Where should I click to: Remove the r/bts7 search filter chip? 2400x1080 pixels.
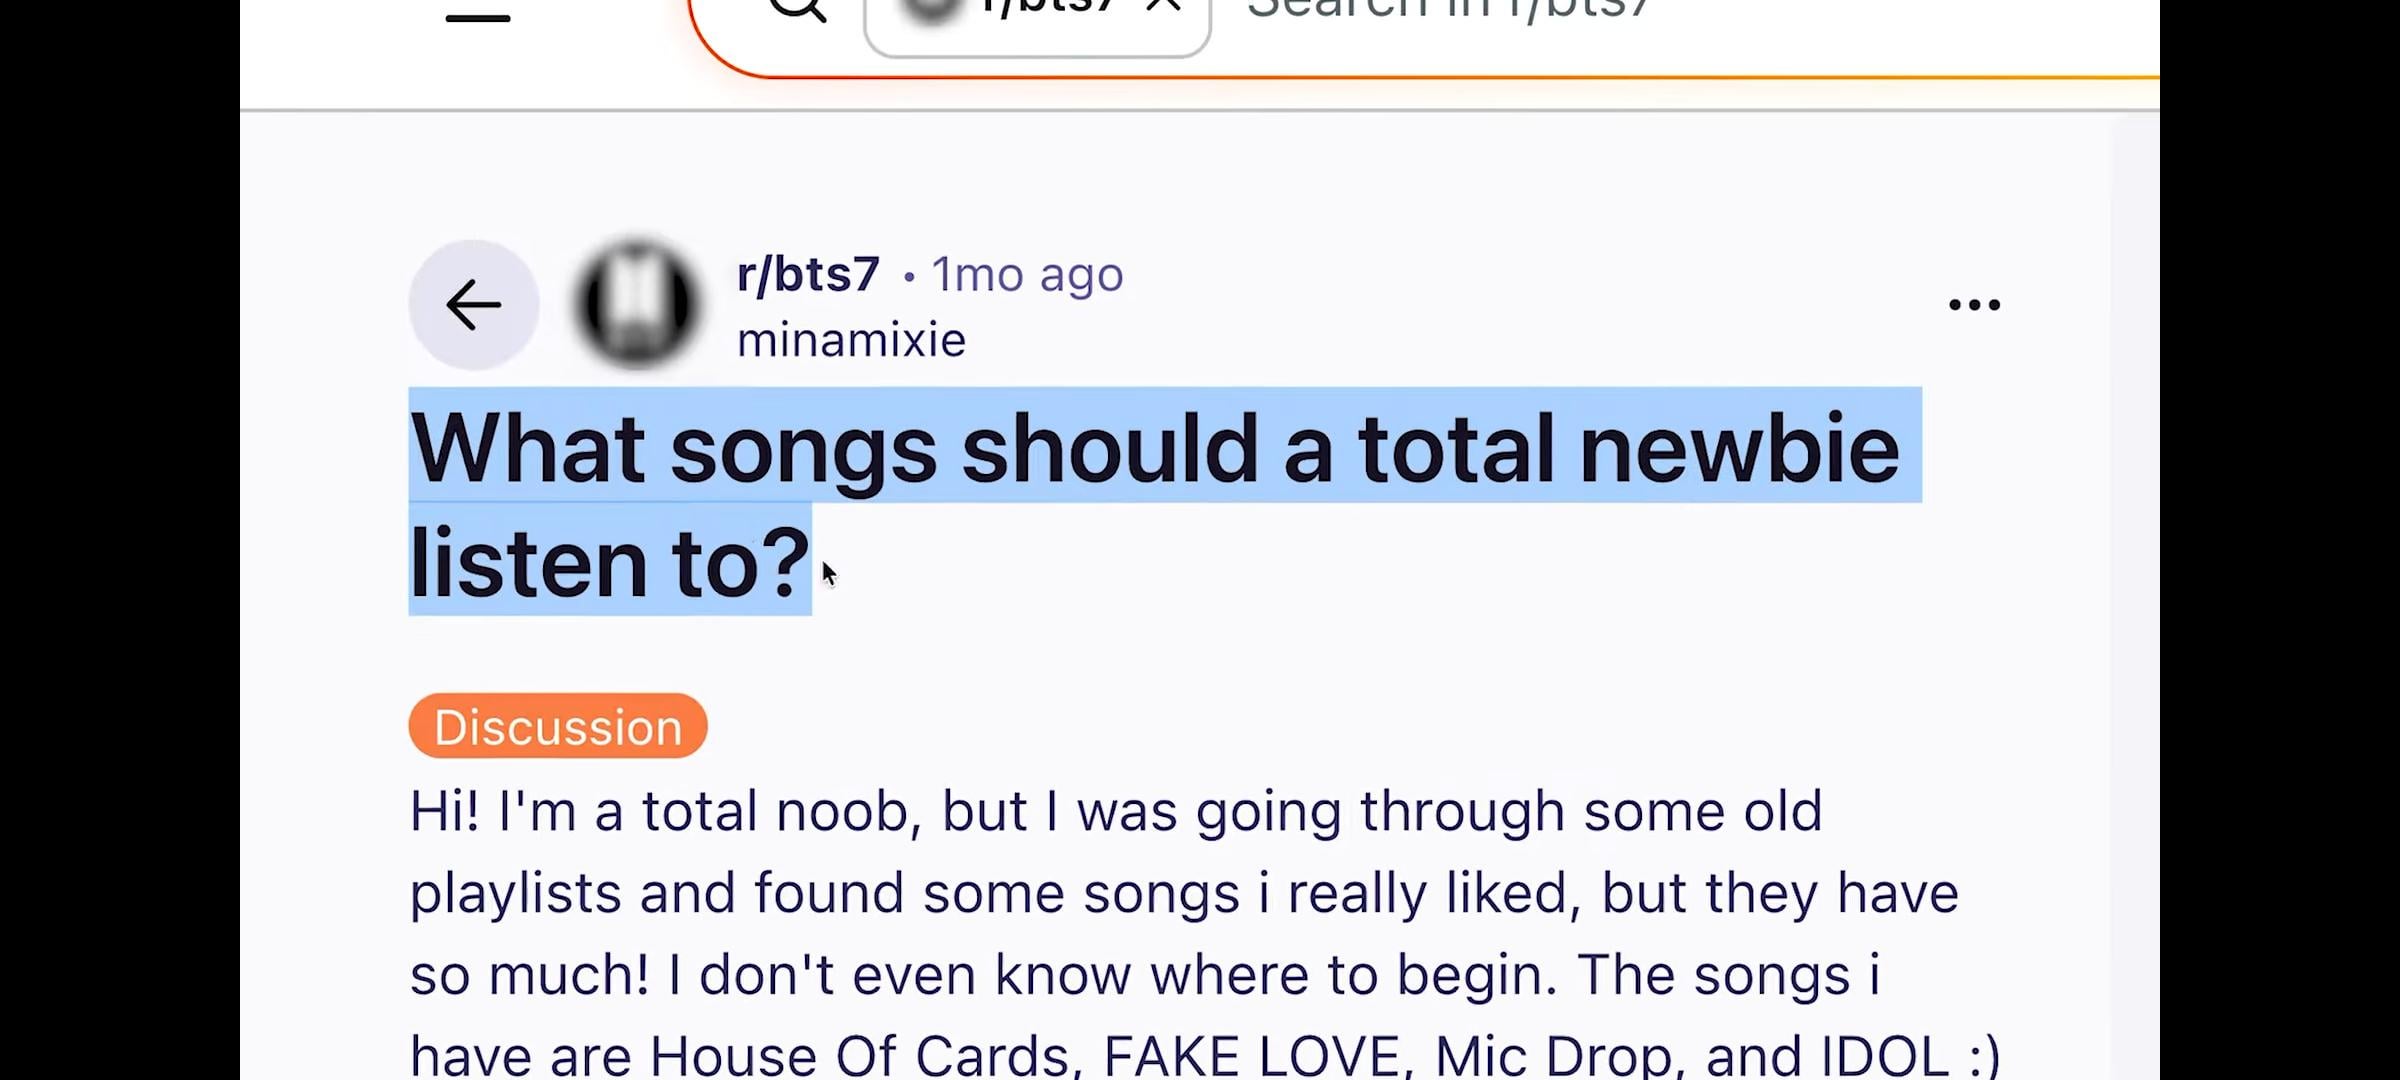pyautogui.click(x=1163, y=8)
